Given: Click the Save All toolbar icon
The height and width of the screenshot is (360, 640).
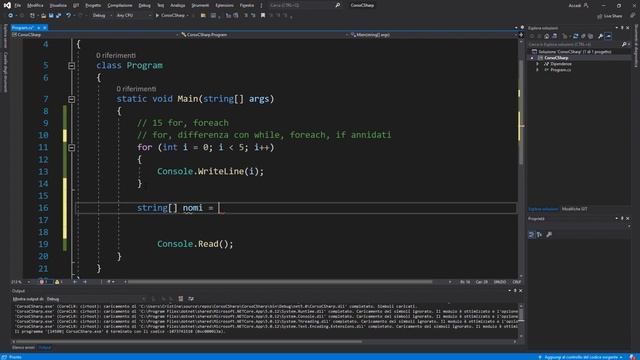Looking at the screenshot, I should coord(58,16).
